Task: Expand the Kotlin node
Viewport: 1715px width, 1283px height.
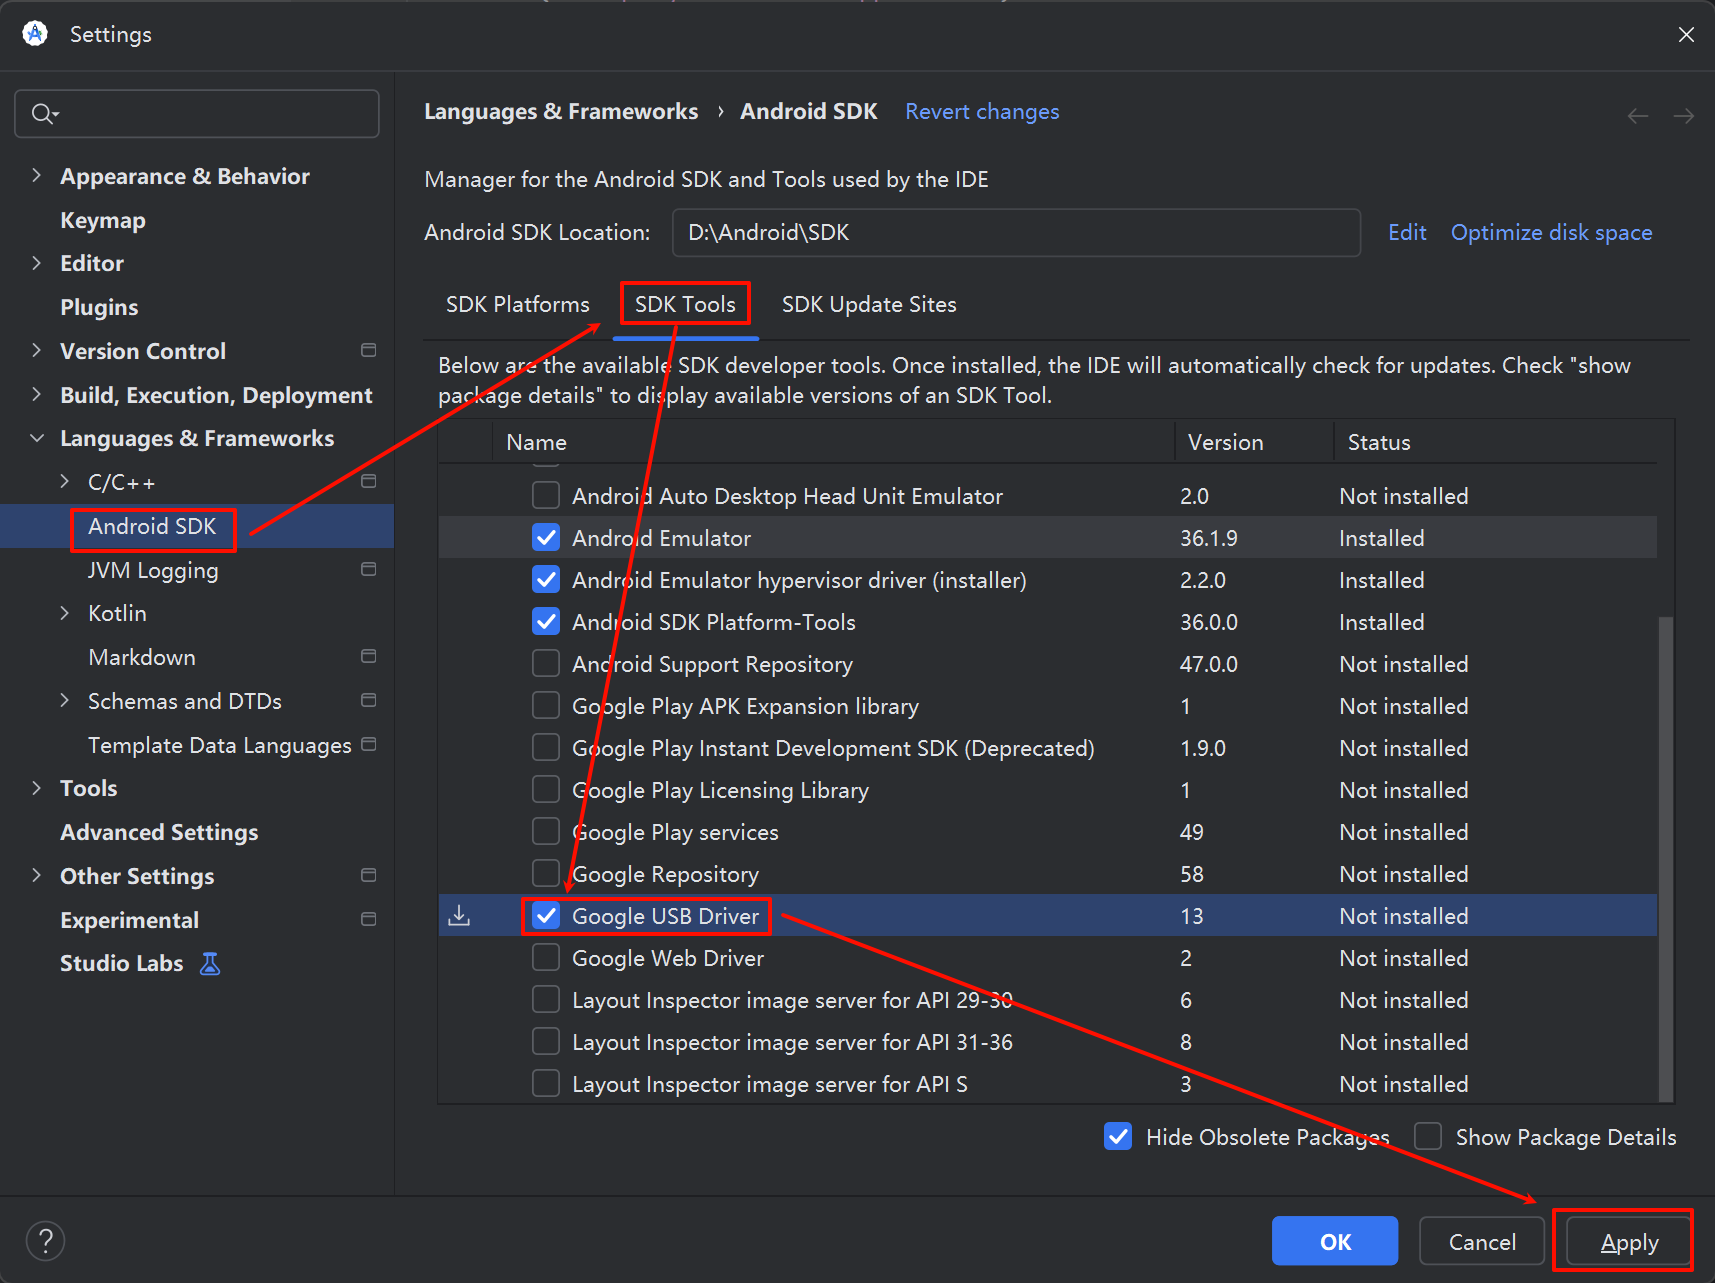Action: coord(65,613)
